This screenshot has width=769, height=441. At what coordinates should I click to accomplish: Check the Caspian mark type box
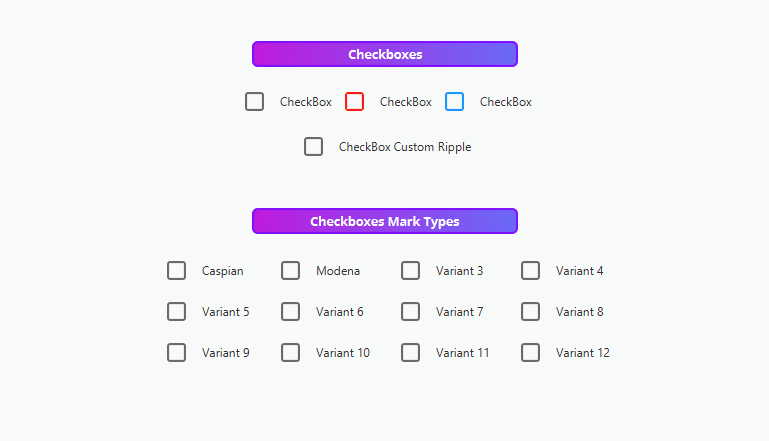[x=177, y=271]
